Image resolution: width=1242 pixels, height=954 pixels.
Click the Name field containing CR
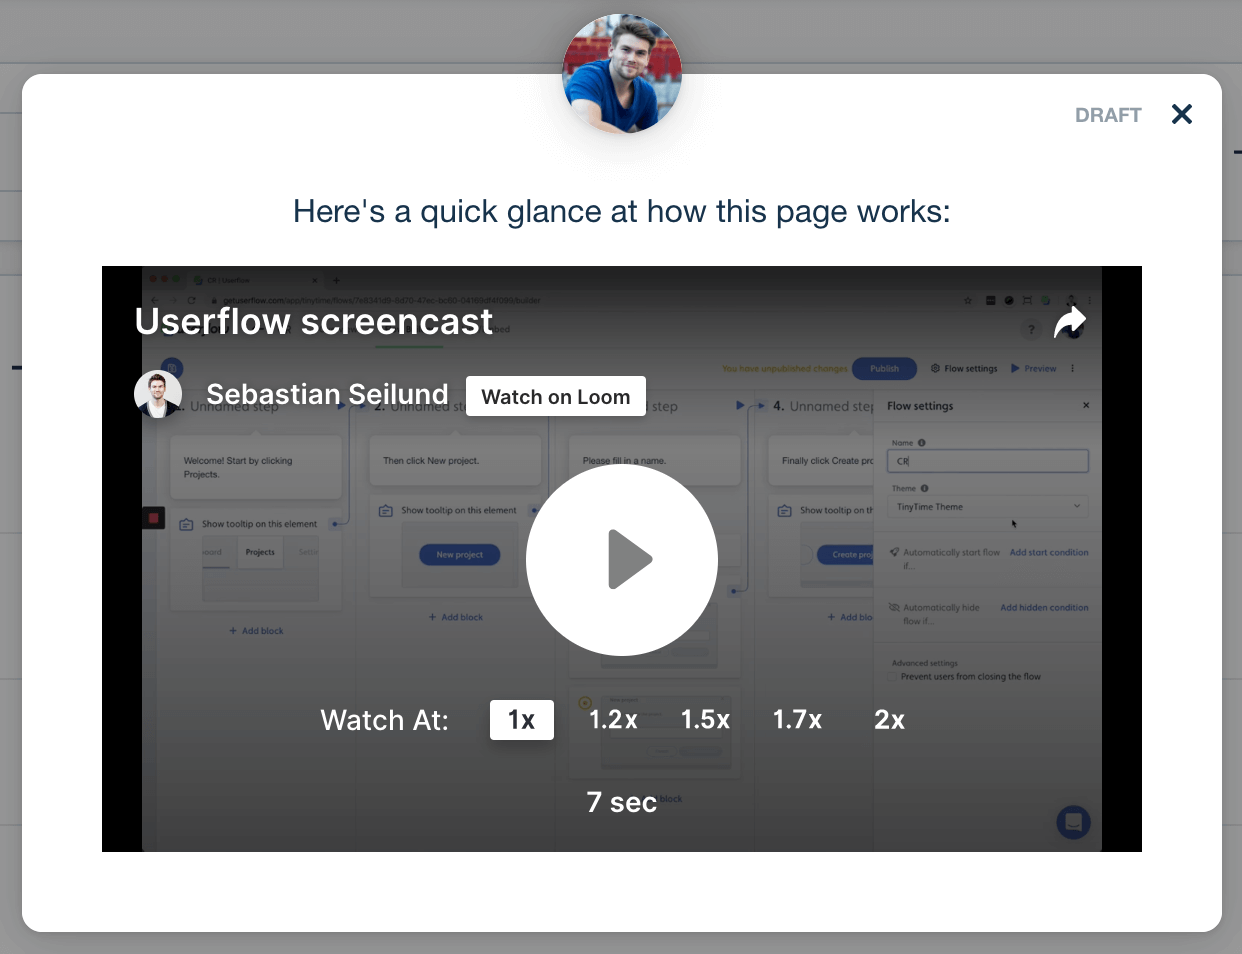tap(987, 461)
